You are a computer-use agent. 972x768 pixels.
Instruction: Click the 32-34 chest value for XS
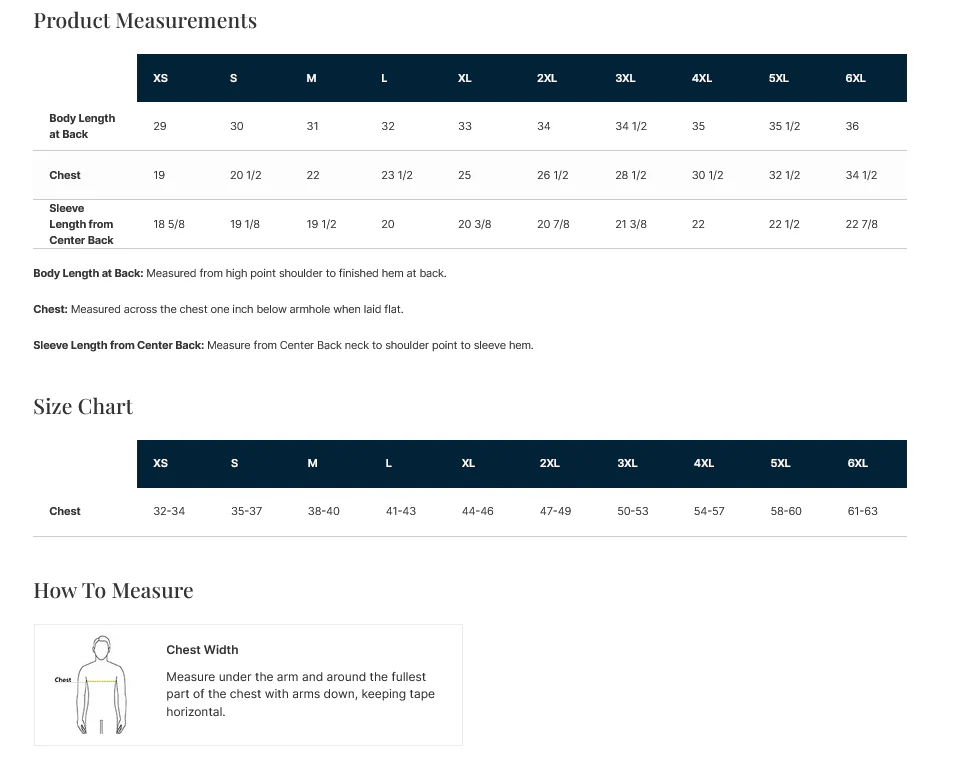[169, 511]
